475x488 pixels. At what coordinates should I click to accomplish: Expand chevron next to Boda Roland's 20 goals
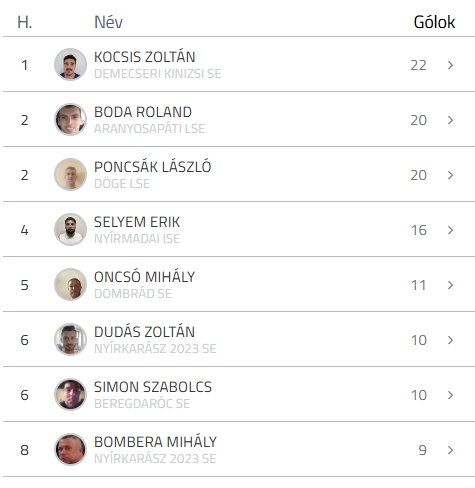pyautogui.click(x=450, y=120)
